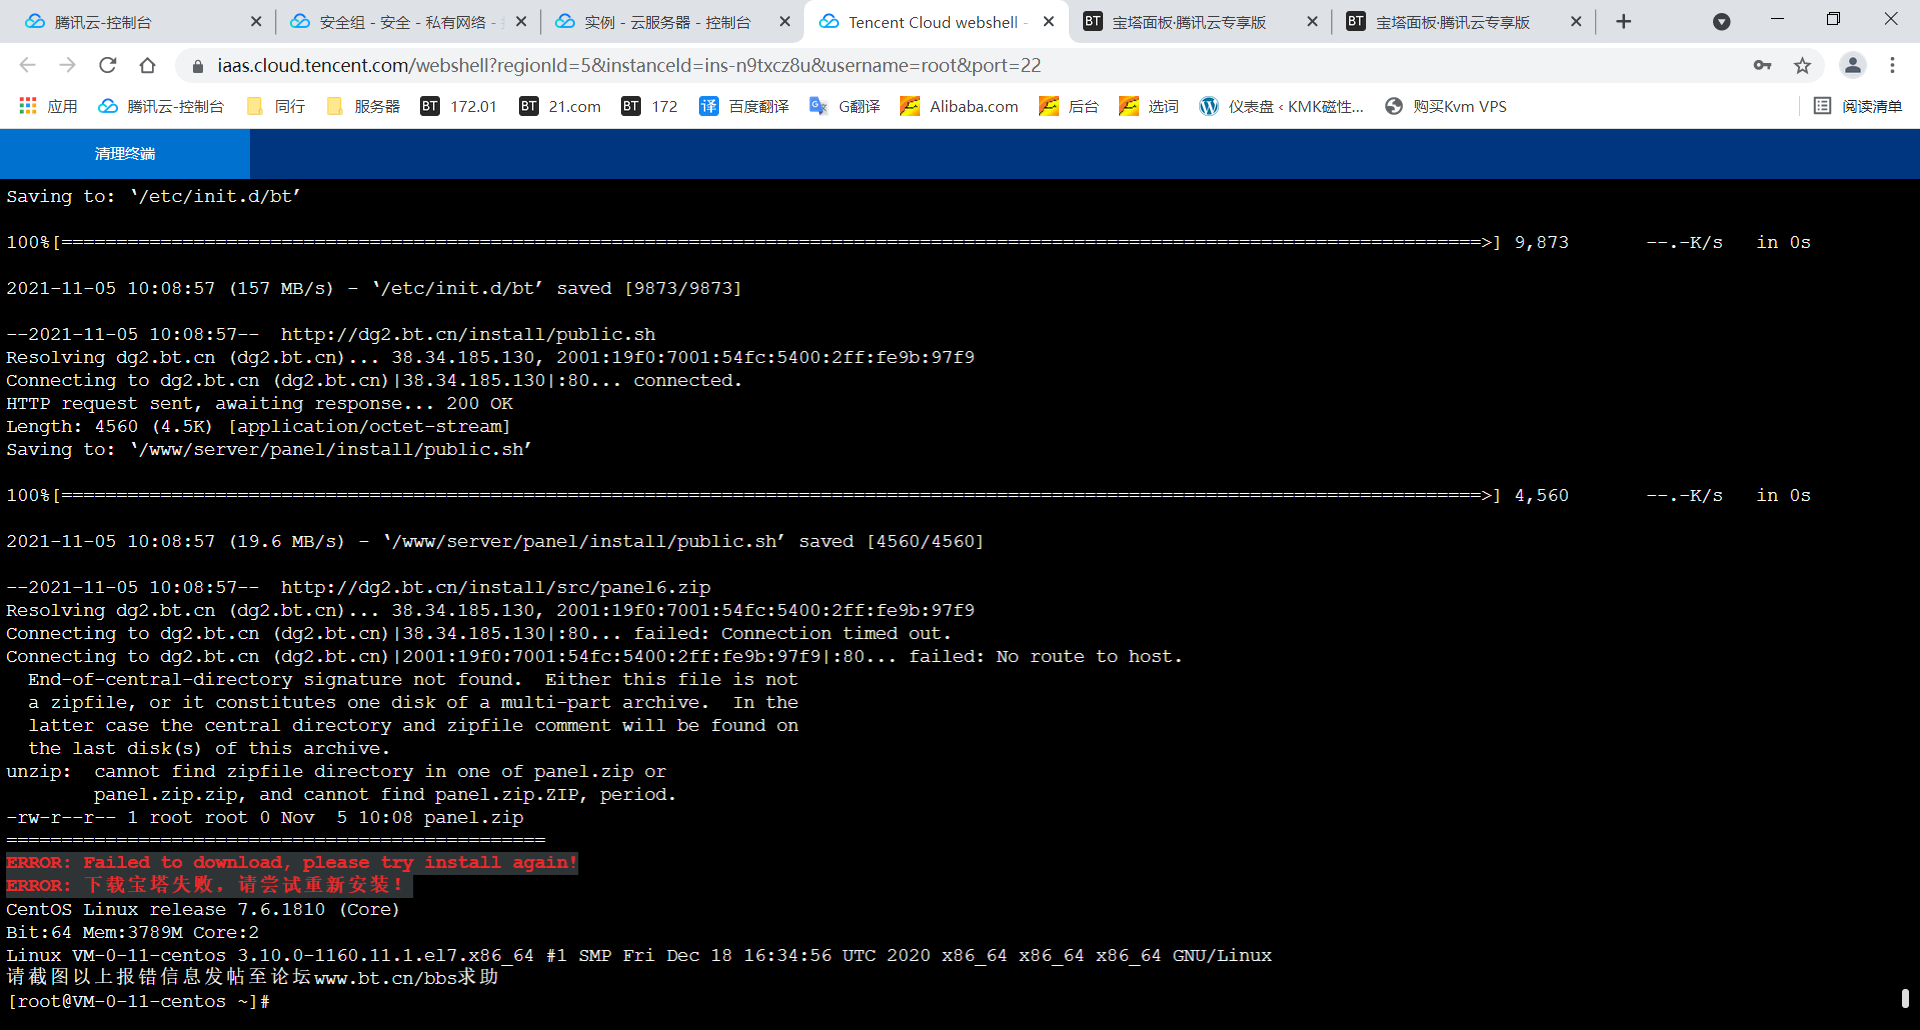Click the 'CentOS Linux release 7.6.1810' line

coord(203,909)
